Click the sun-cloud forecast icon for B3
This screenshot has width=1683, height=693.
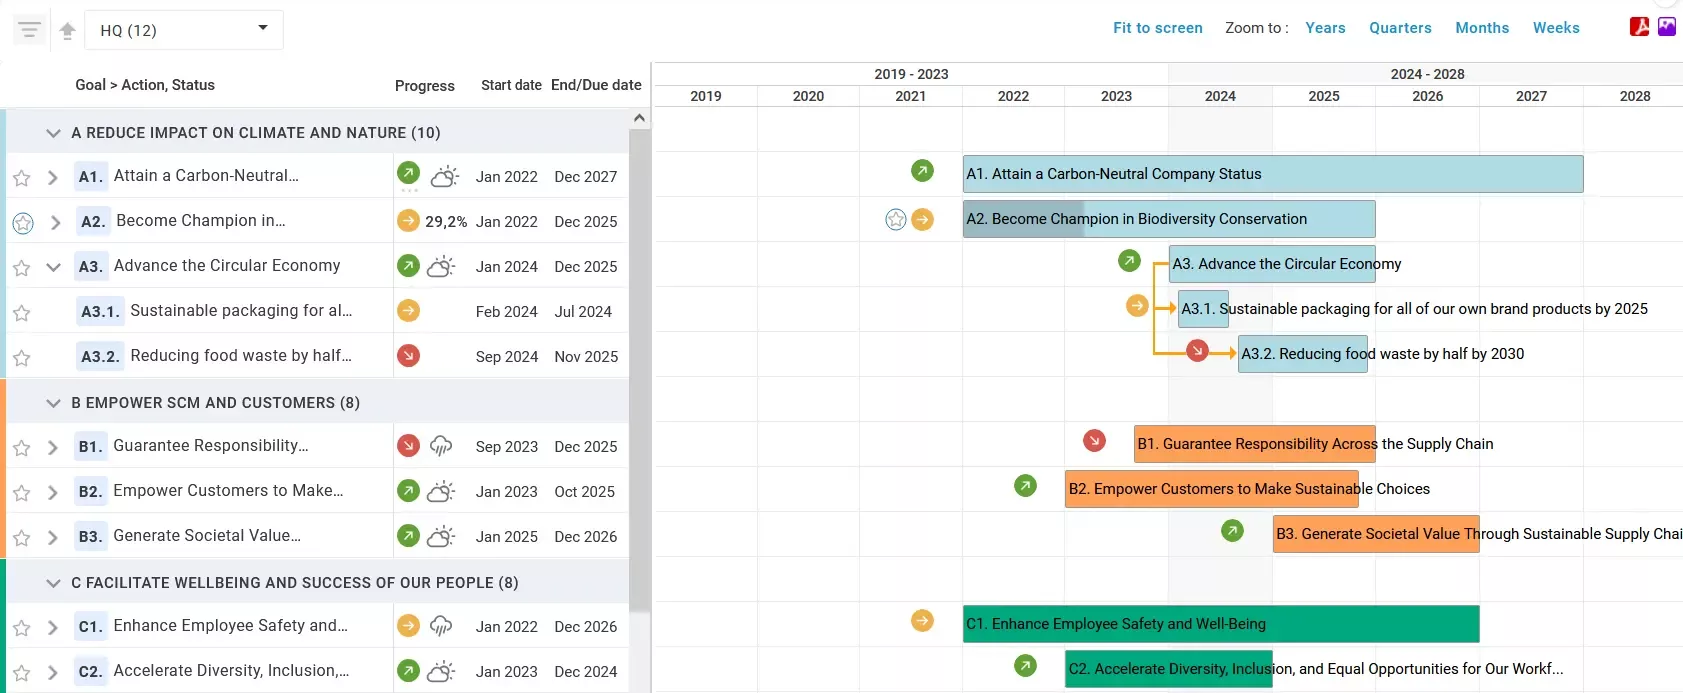point(441,536)
